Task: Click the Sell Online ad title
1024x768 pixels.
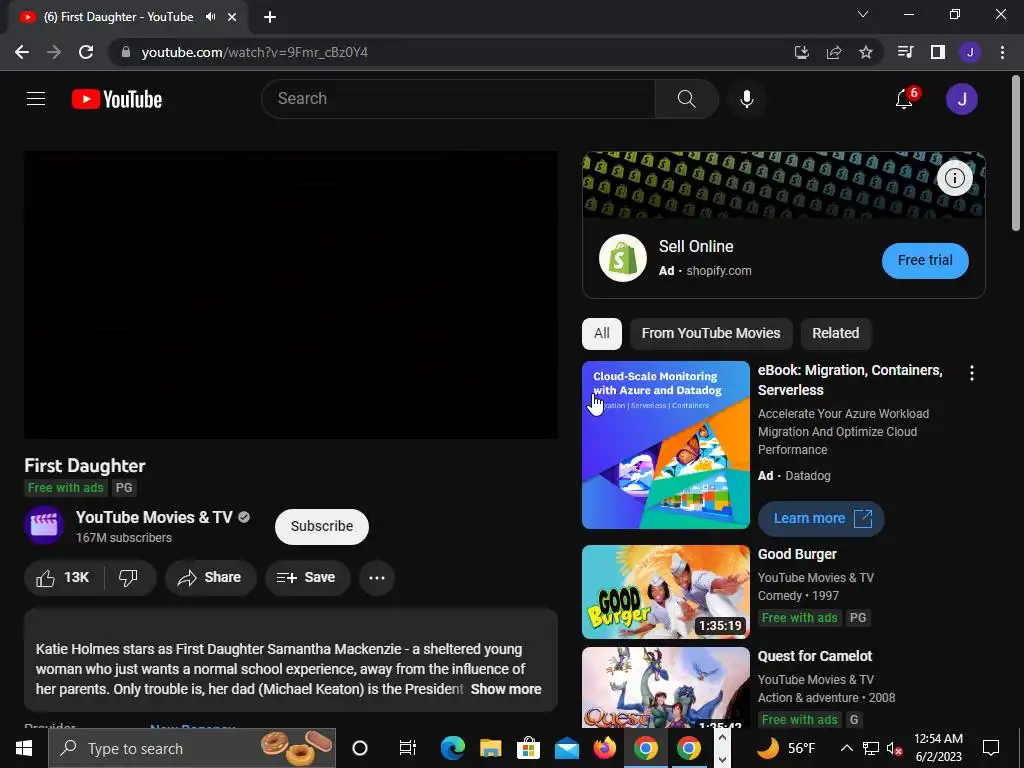Action: 696,246
